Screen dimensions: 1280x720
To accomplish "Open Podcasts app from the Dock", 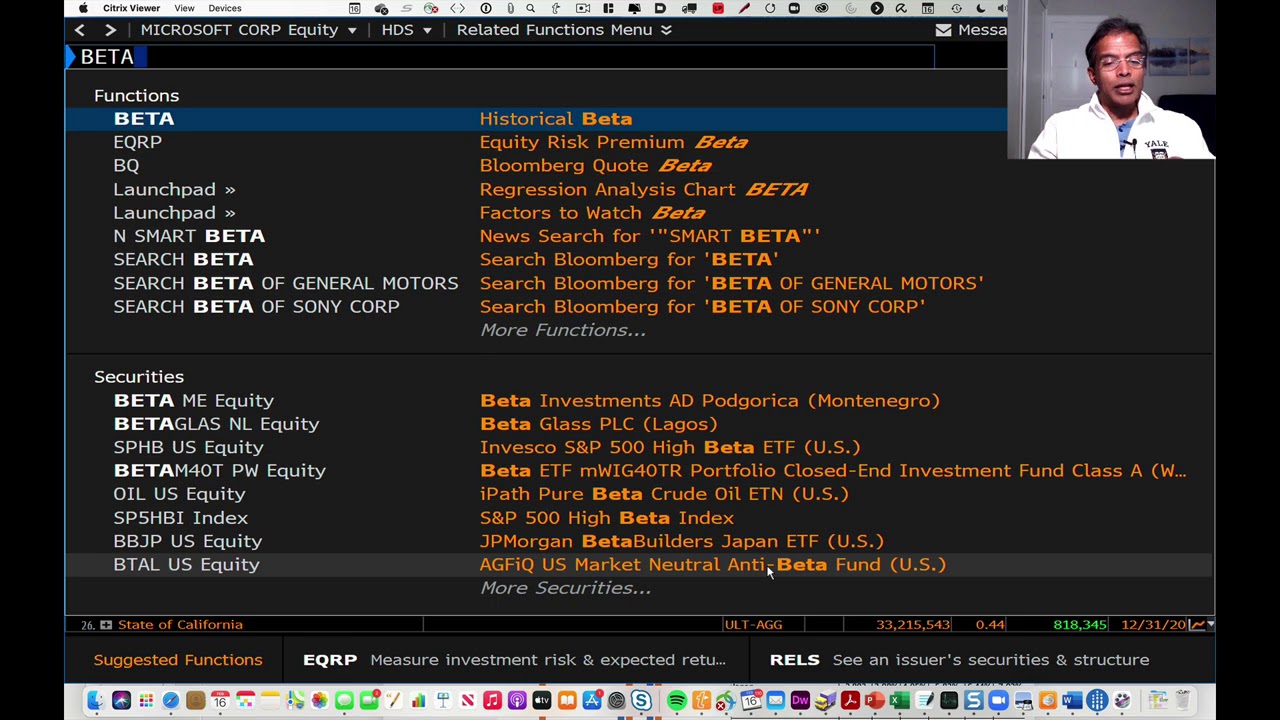I will [x=517, y=701].
